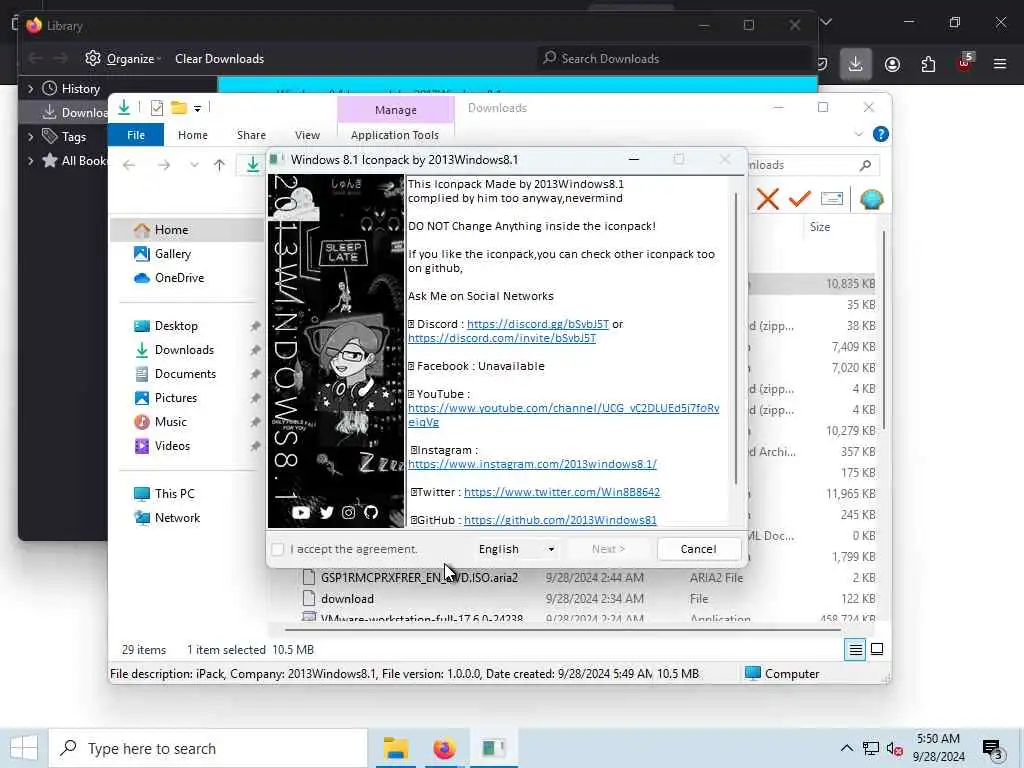Open Firefox extensions puzzle icon
Image resolution: width=1024 pixels, height=768 pixels.
point(928,64)
